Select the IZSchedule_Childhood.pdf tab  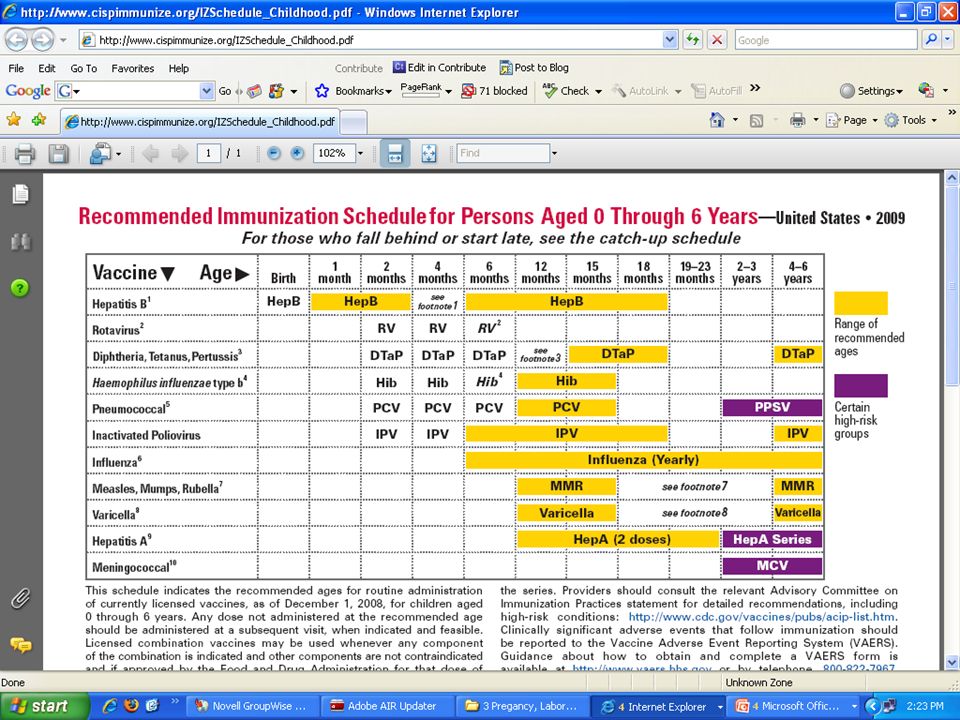coord(200,121)
